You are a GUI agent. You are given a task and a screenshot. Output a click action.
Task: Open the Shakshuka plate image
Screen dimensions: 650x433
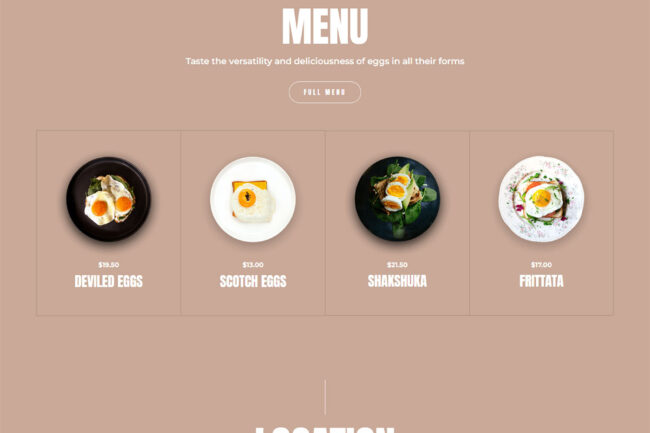coord(397,199)
